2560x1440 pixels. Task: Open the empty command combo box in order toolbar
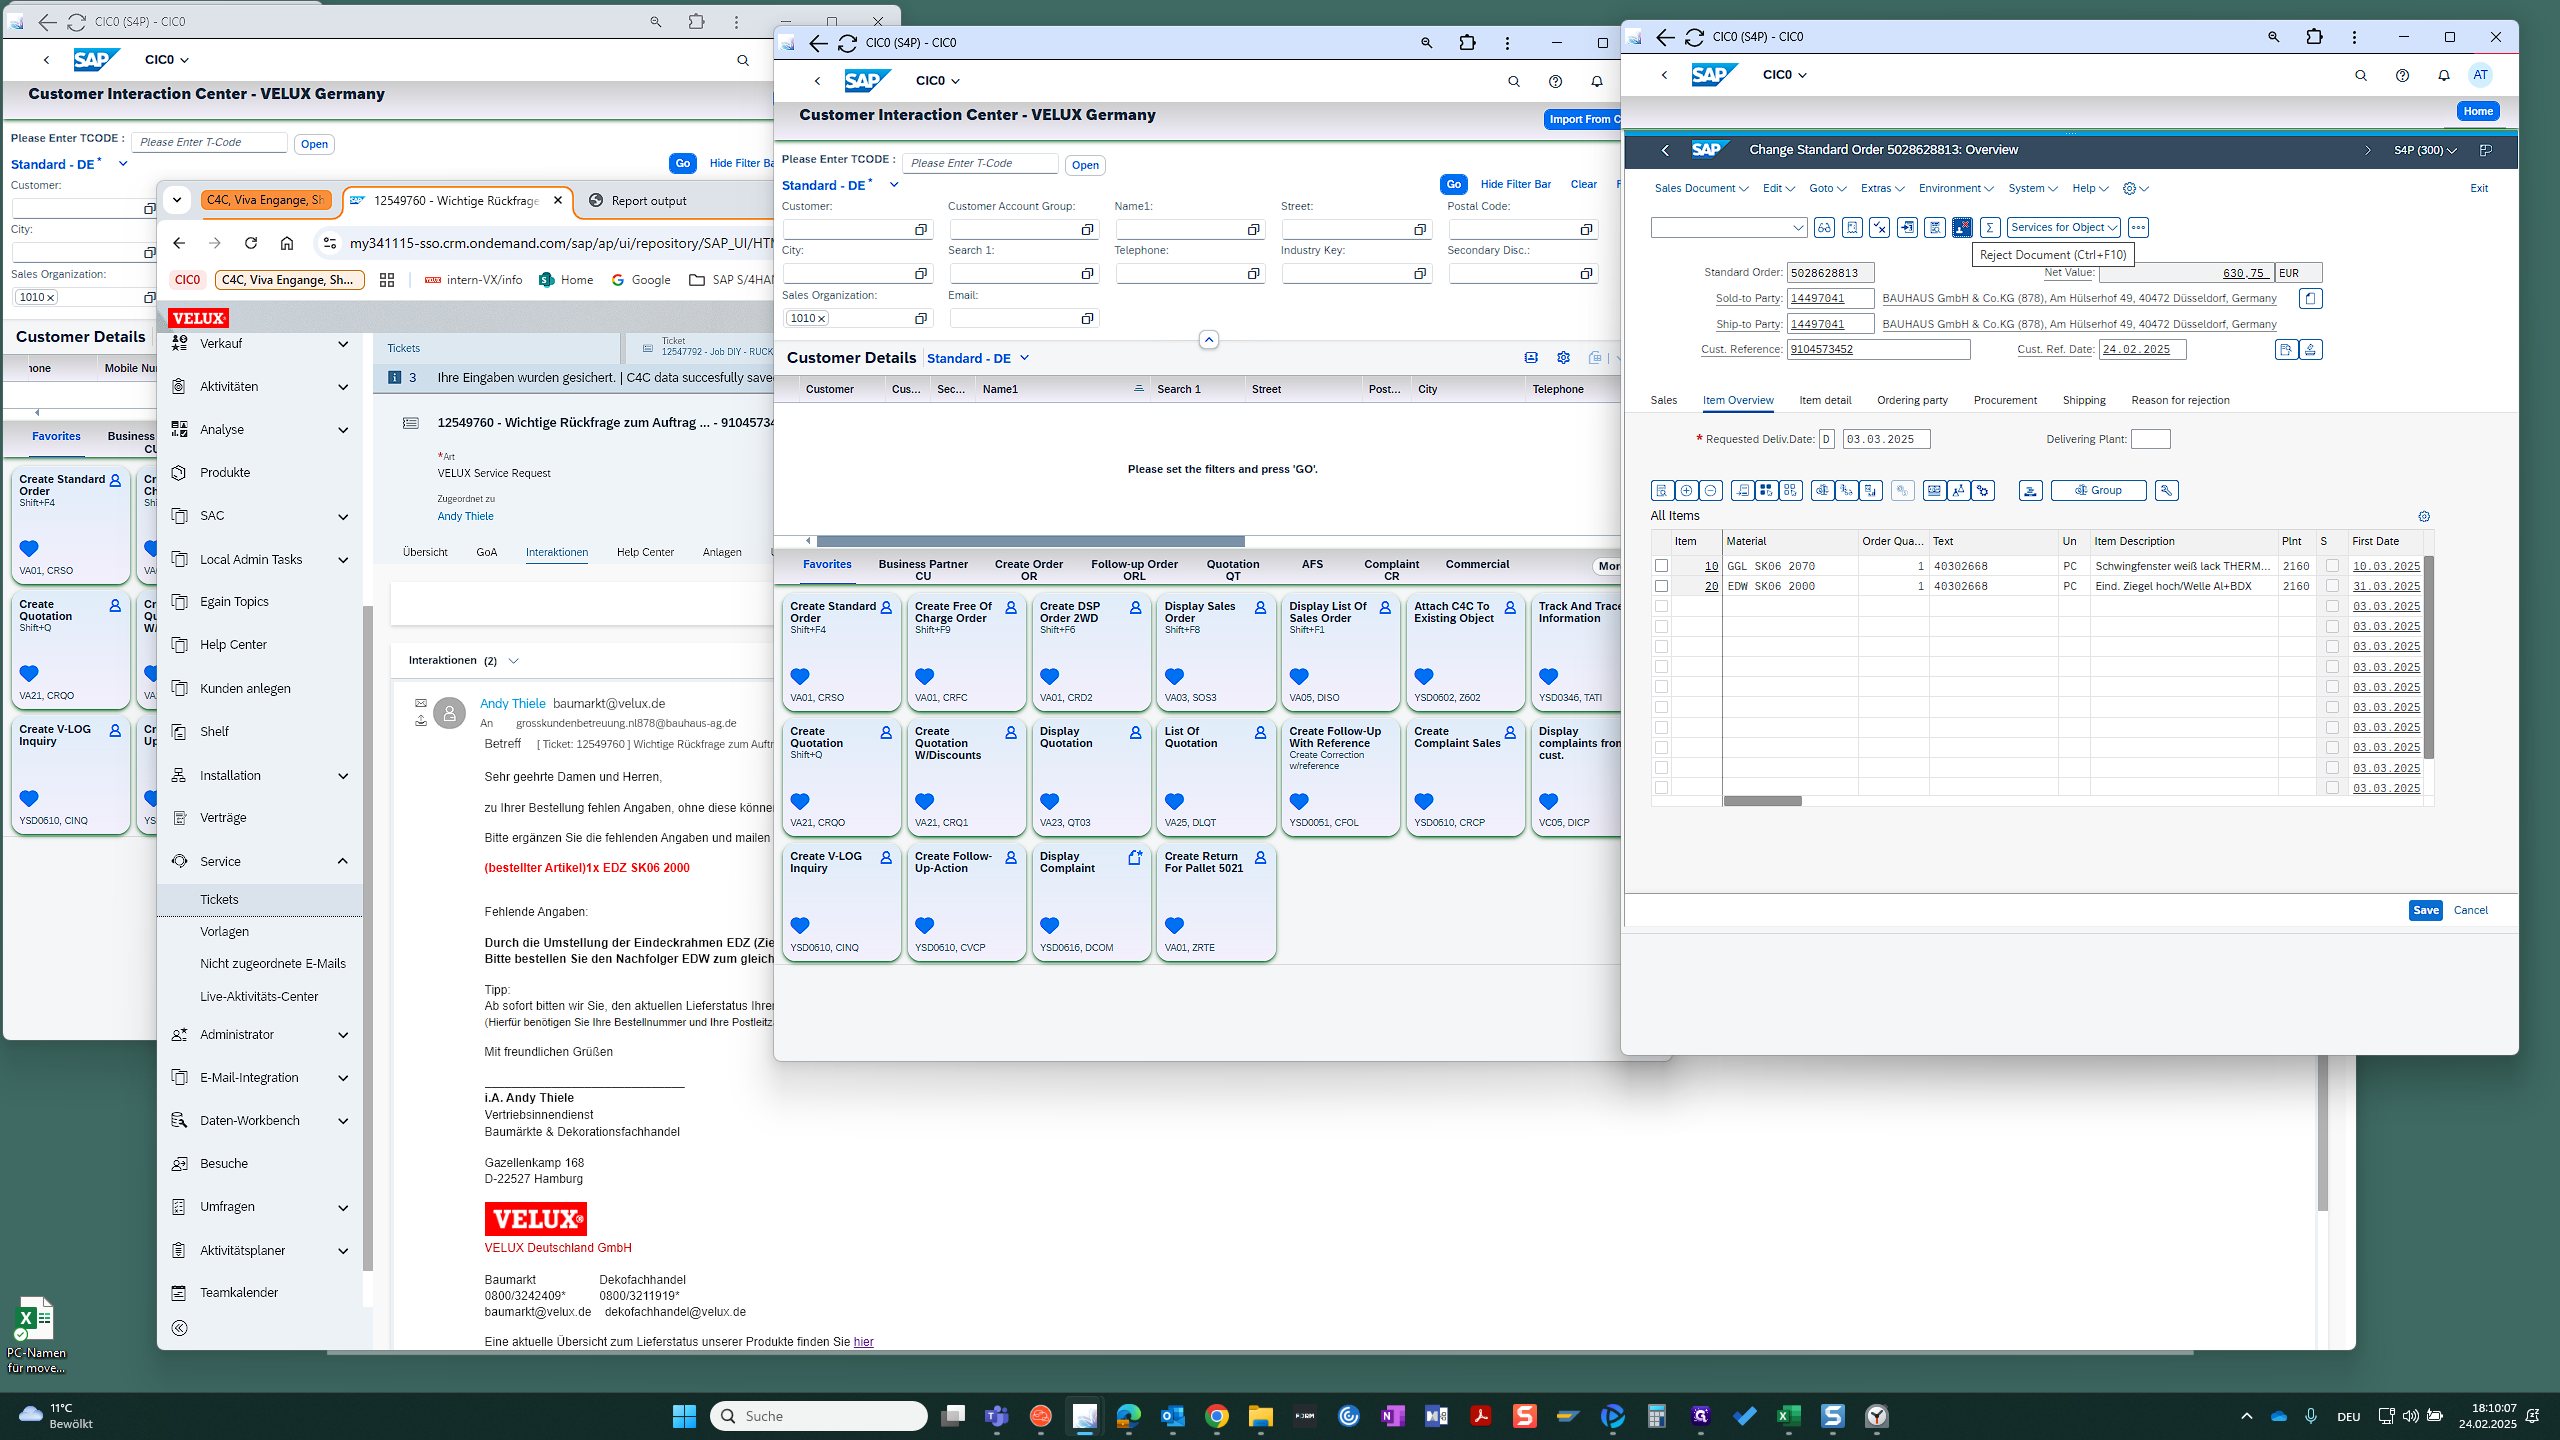1728,227
